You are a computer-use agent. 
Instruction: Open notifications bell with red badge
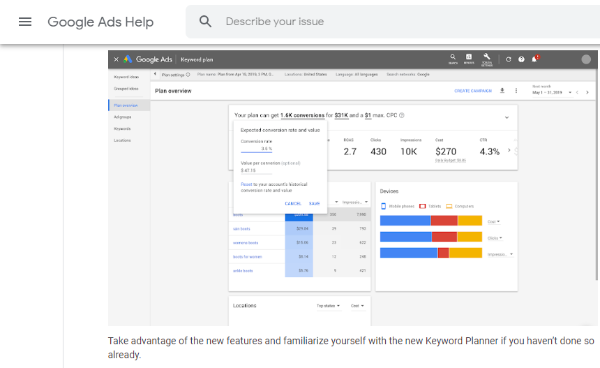click(x=535, y=59)
